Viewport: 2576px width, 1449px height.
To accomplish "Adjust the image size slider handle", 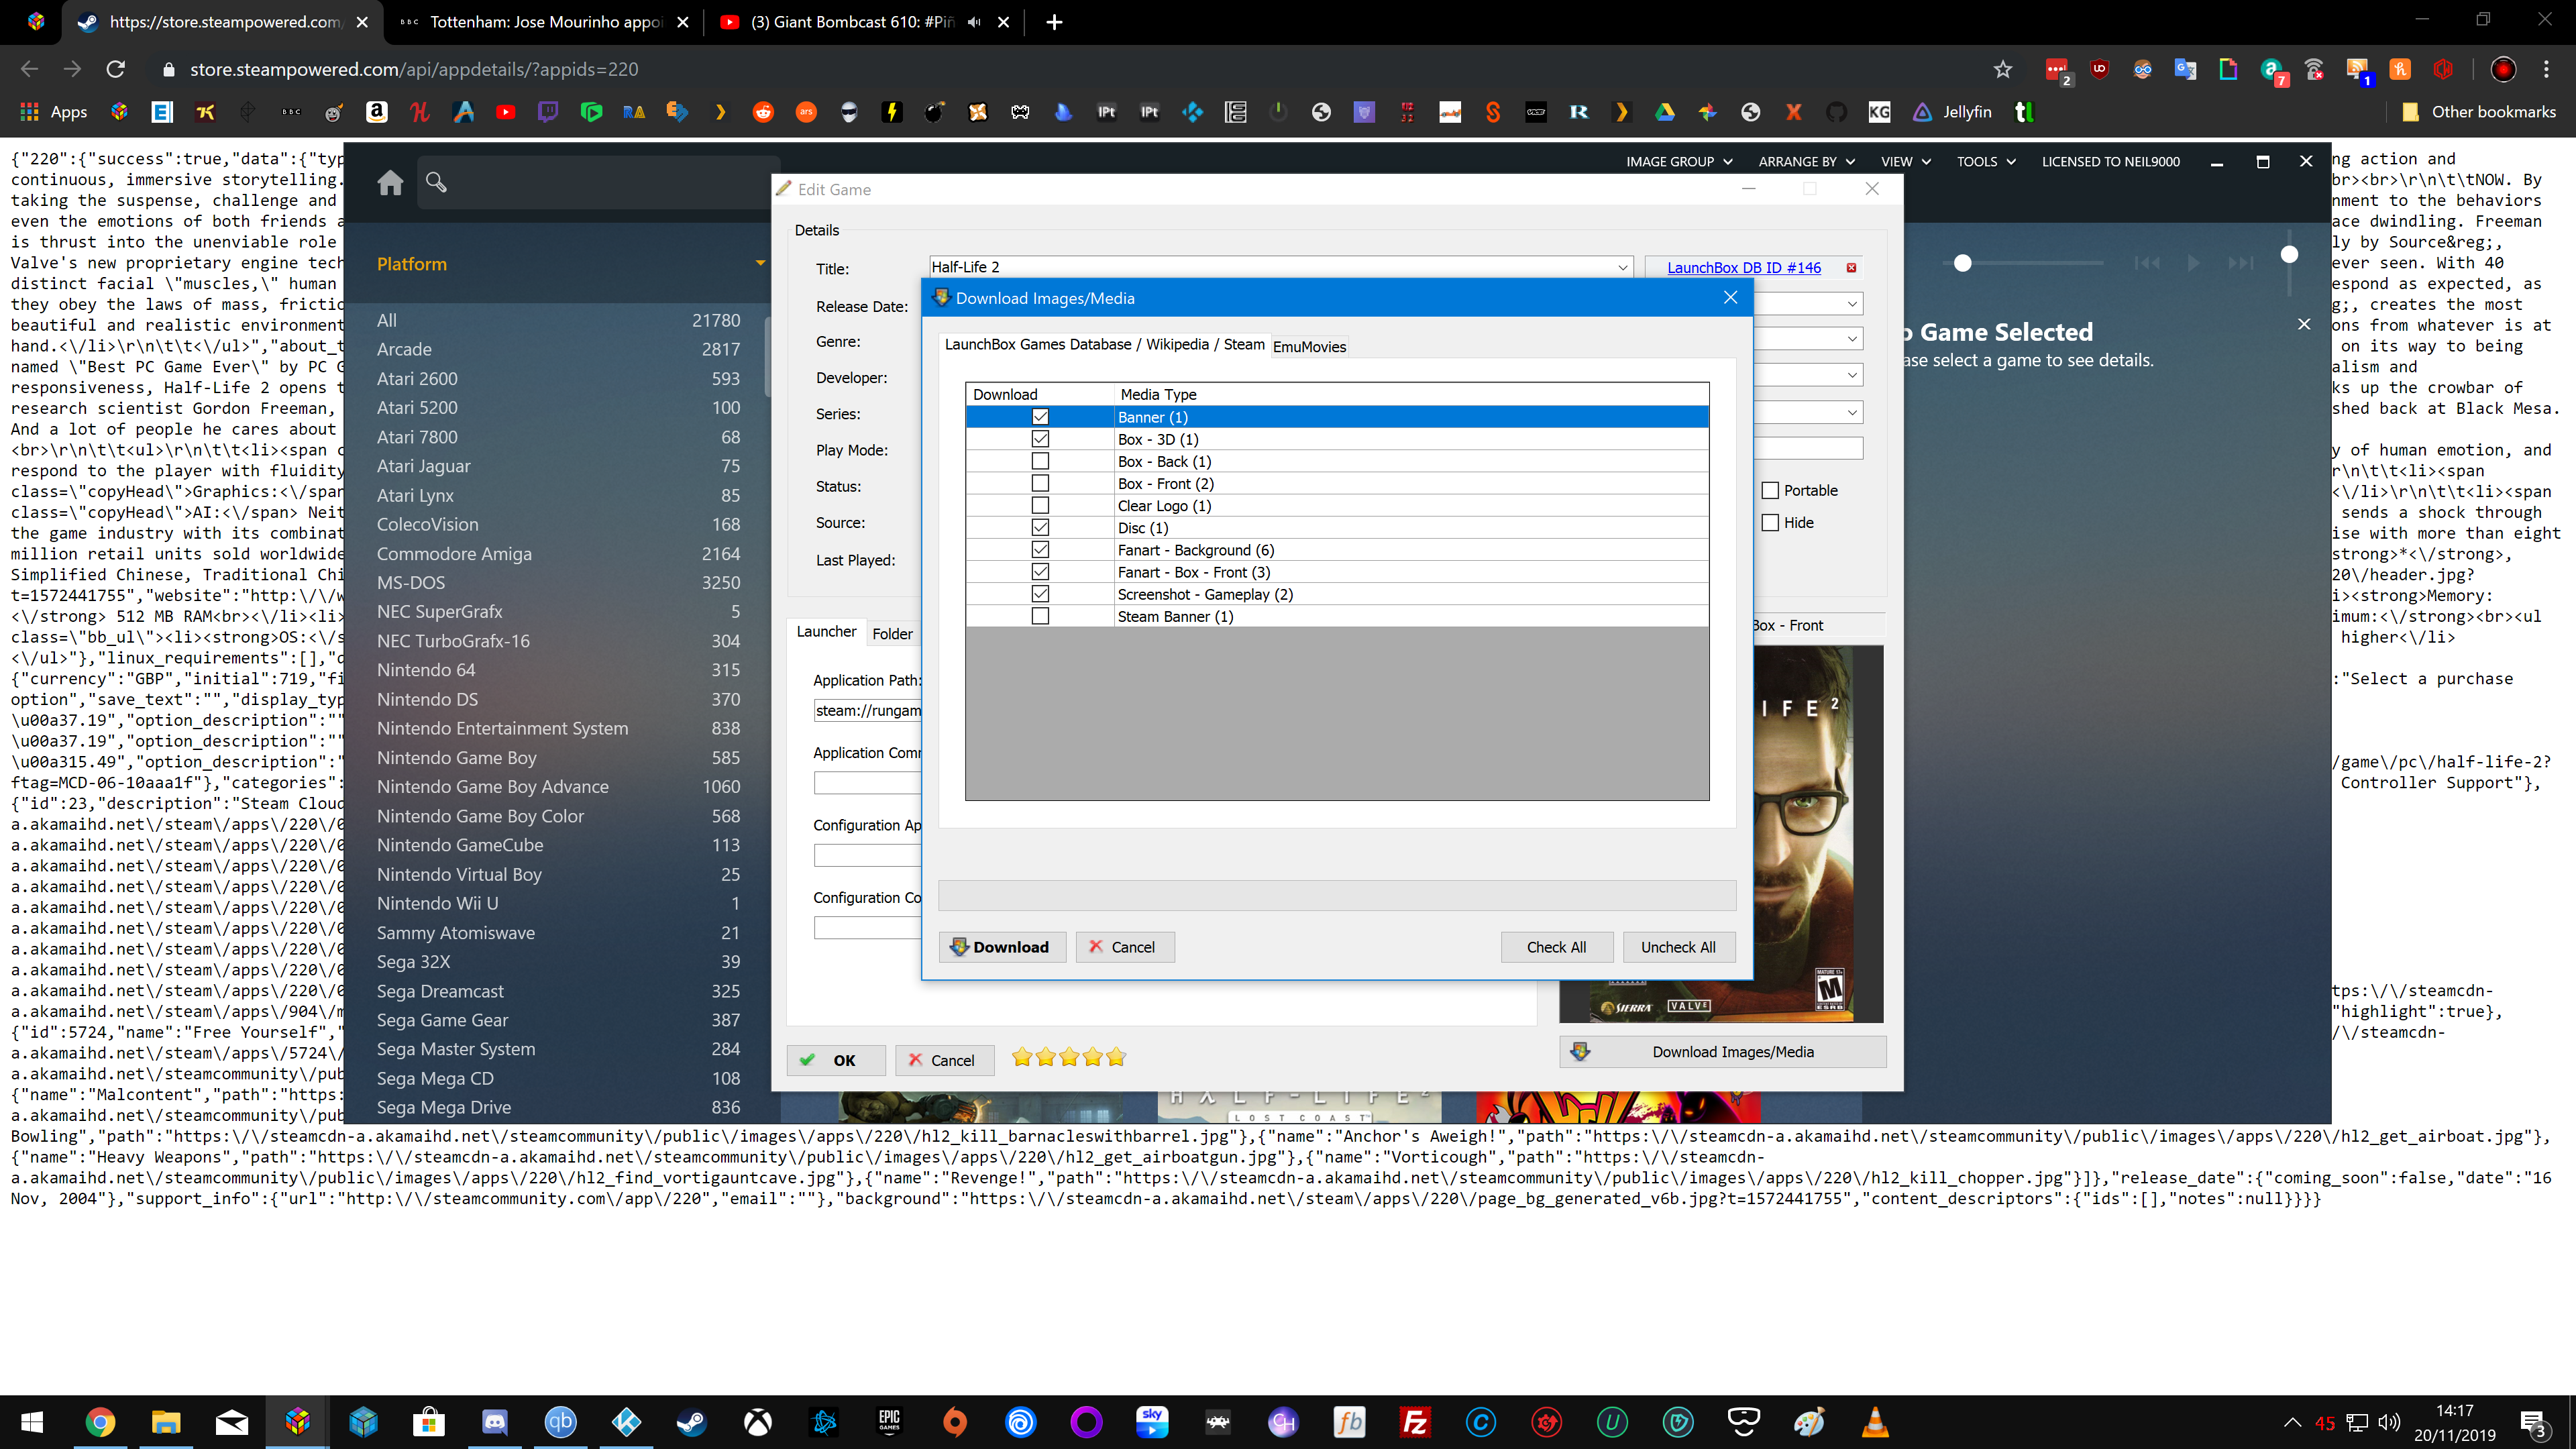I will coord(1962,263).
